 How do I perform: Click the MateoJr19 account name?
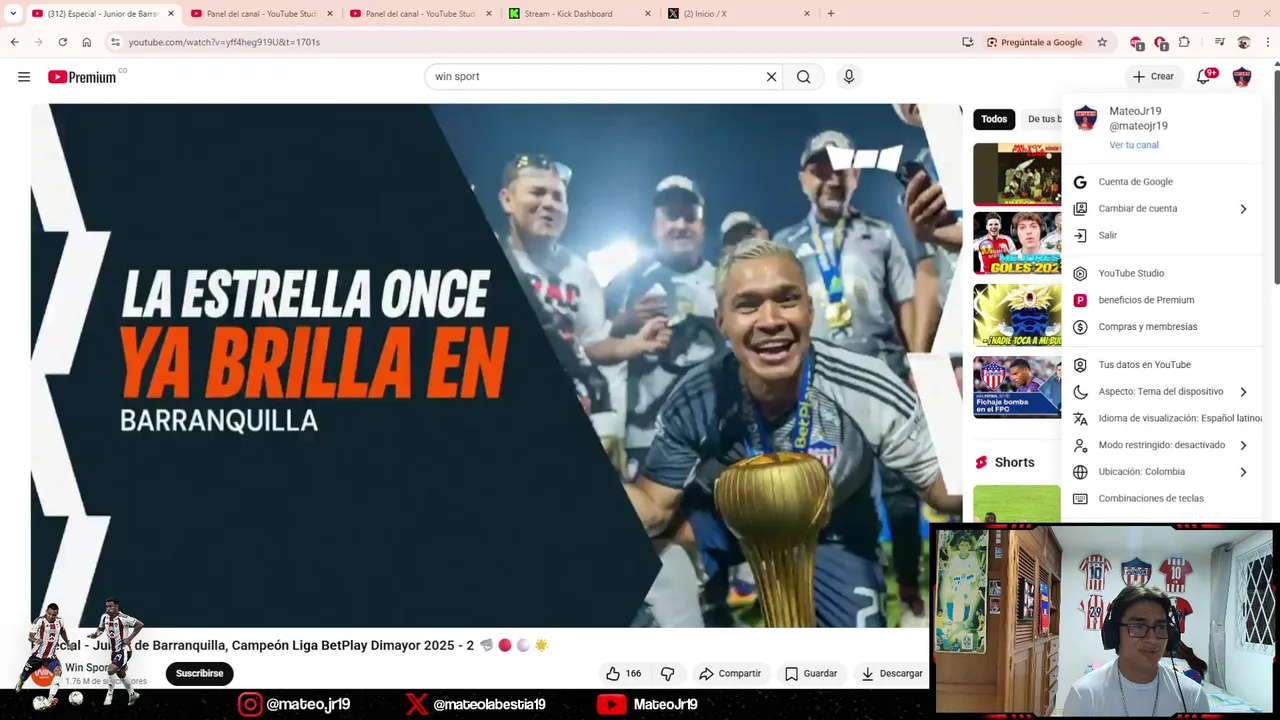pos(1135,111)
